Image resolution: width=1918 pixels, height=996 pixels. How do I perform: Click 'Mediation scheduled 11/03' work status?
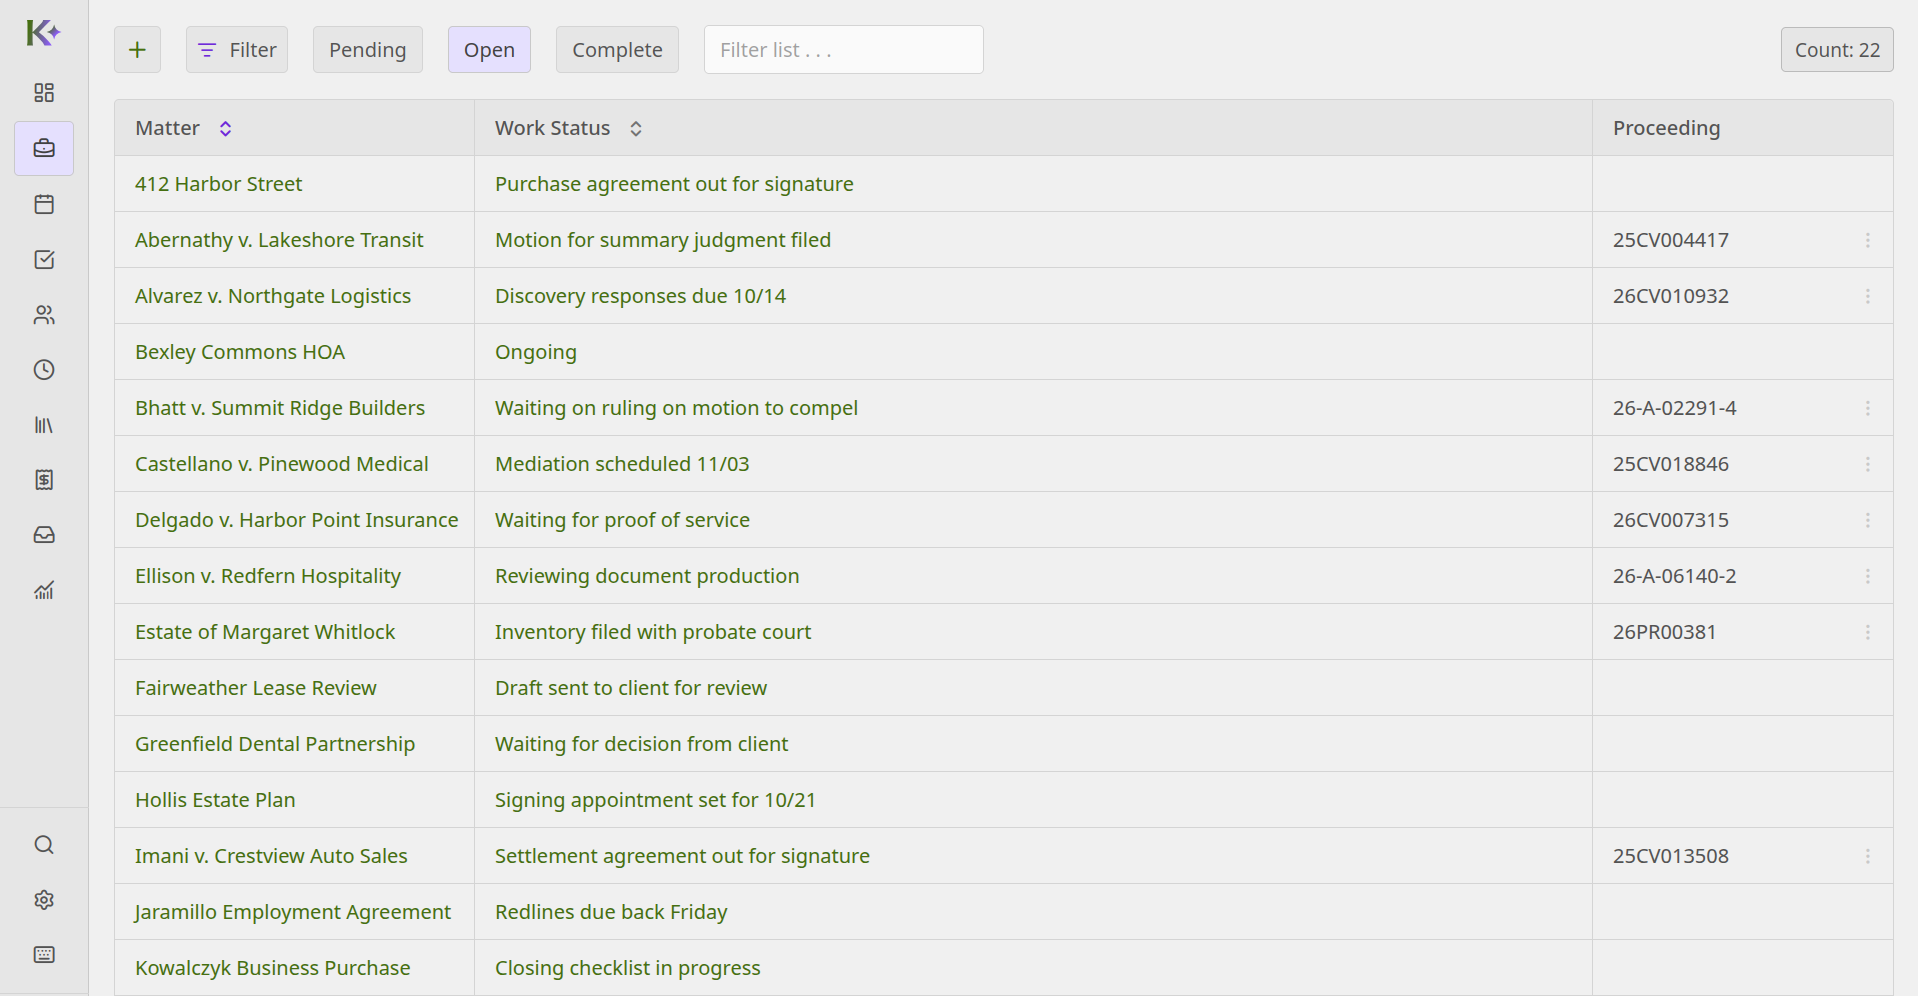tap(622, 464)
